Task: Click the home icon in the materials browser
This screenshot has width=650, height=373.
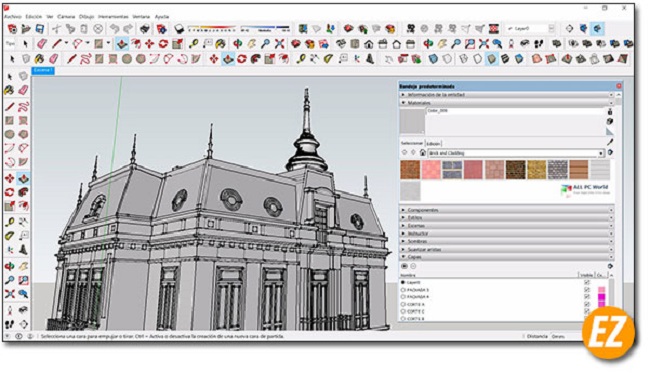Action: [422, 153]
